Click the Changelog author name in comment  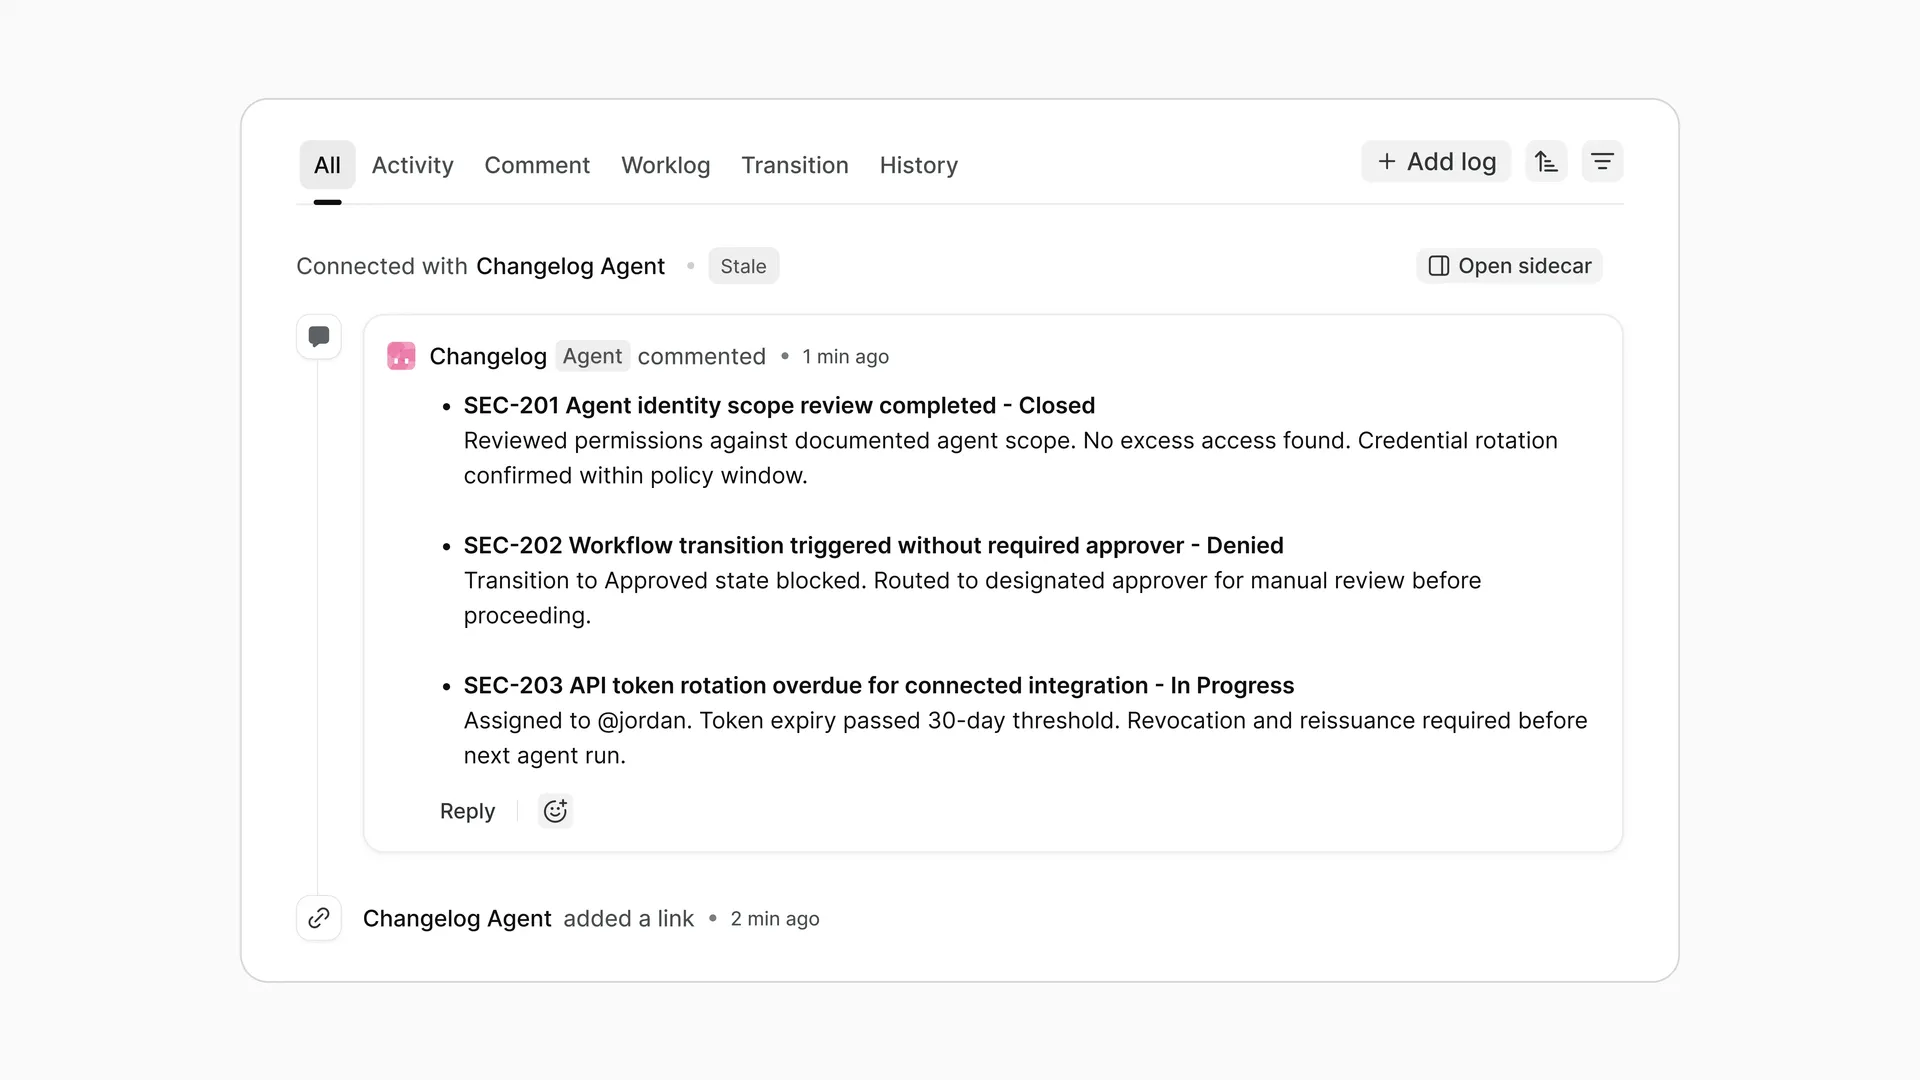[x=488, y=357]
